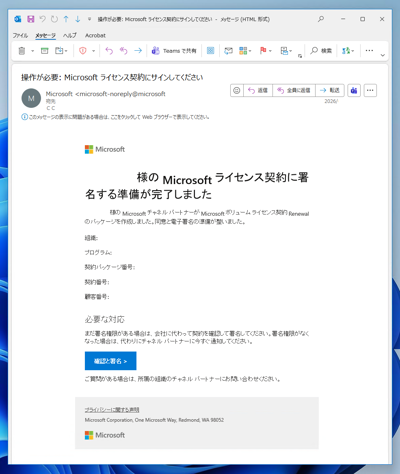The image size is (400, 474).
Task: Click the ribbon group dialog launcher
Action: (x=300, y=56)
